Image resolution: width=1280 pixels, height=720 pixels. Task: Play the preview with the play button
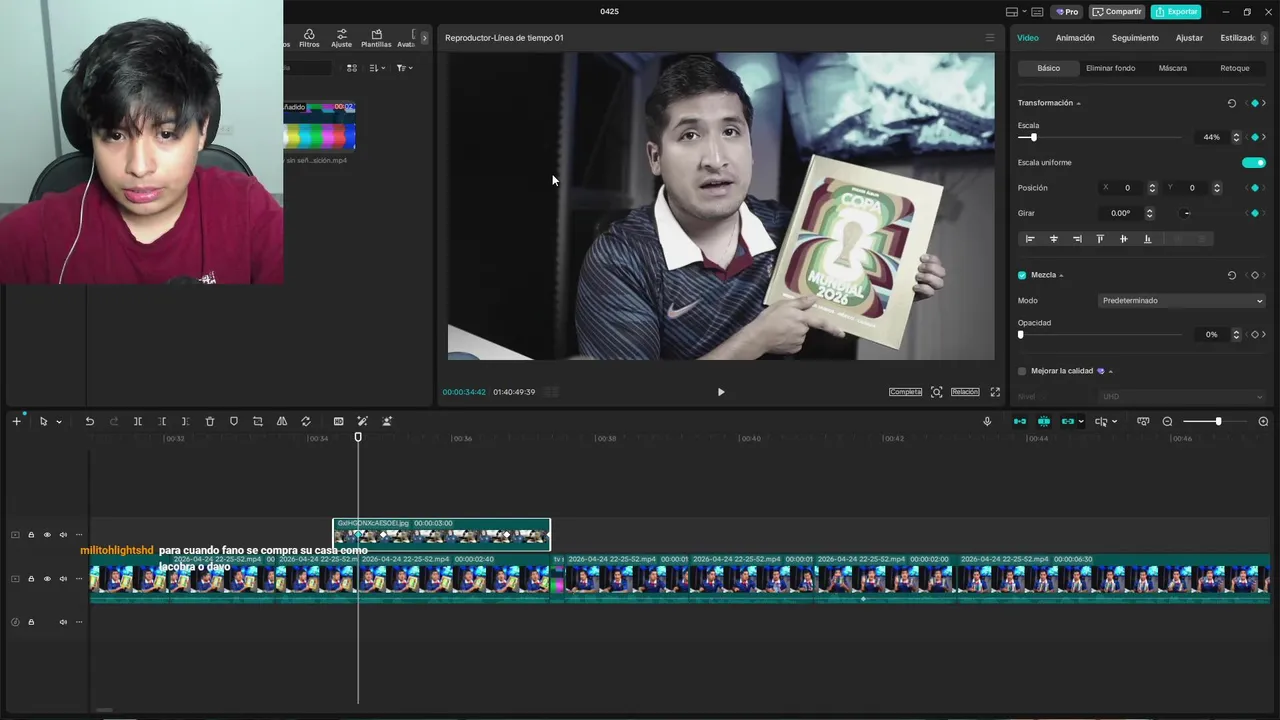(x=721, y=392)
